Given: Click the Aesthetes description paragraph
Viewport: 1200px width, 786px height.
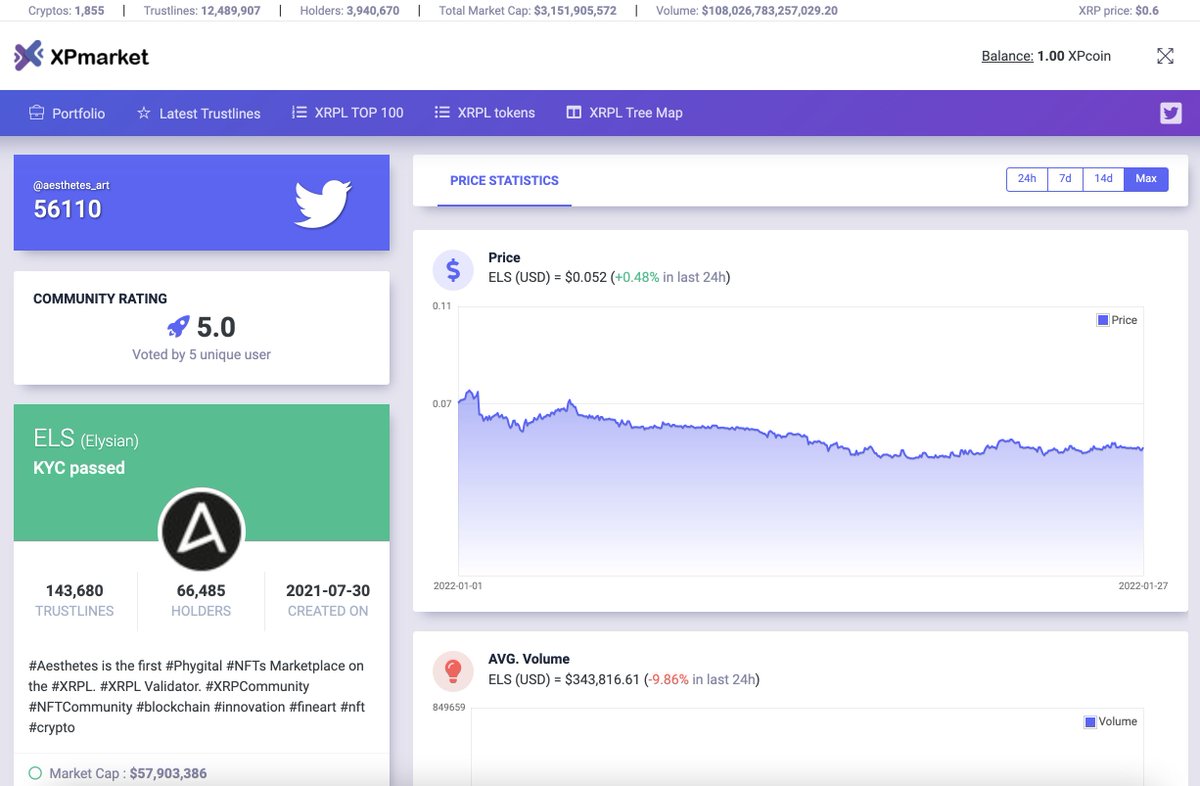Looking at the screenshot, I should 199,696.
